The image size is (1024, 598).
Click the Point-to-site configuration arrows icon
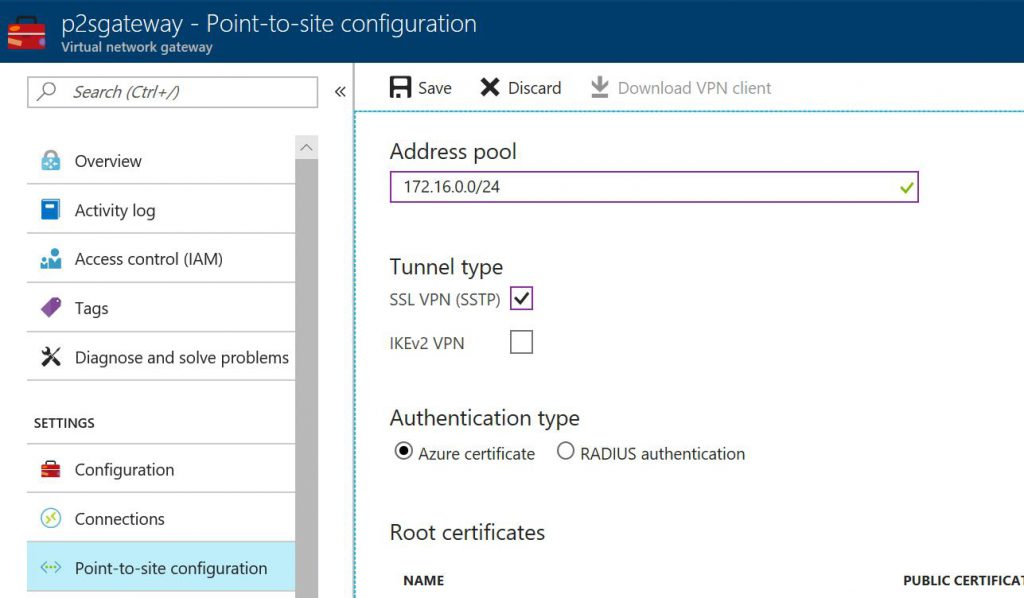[50, 567]
